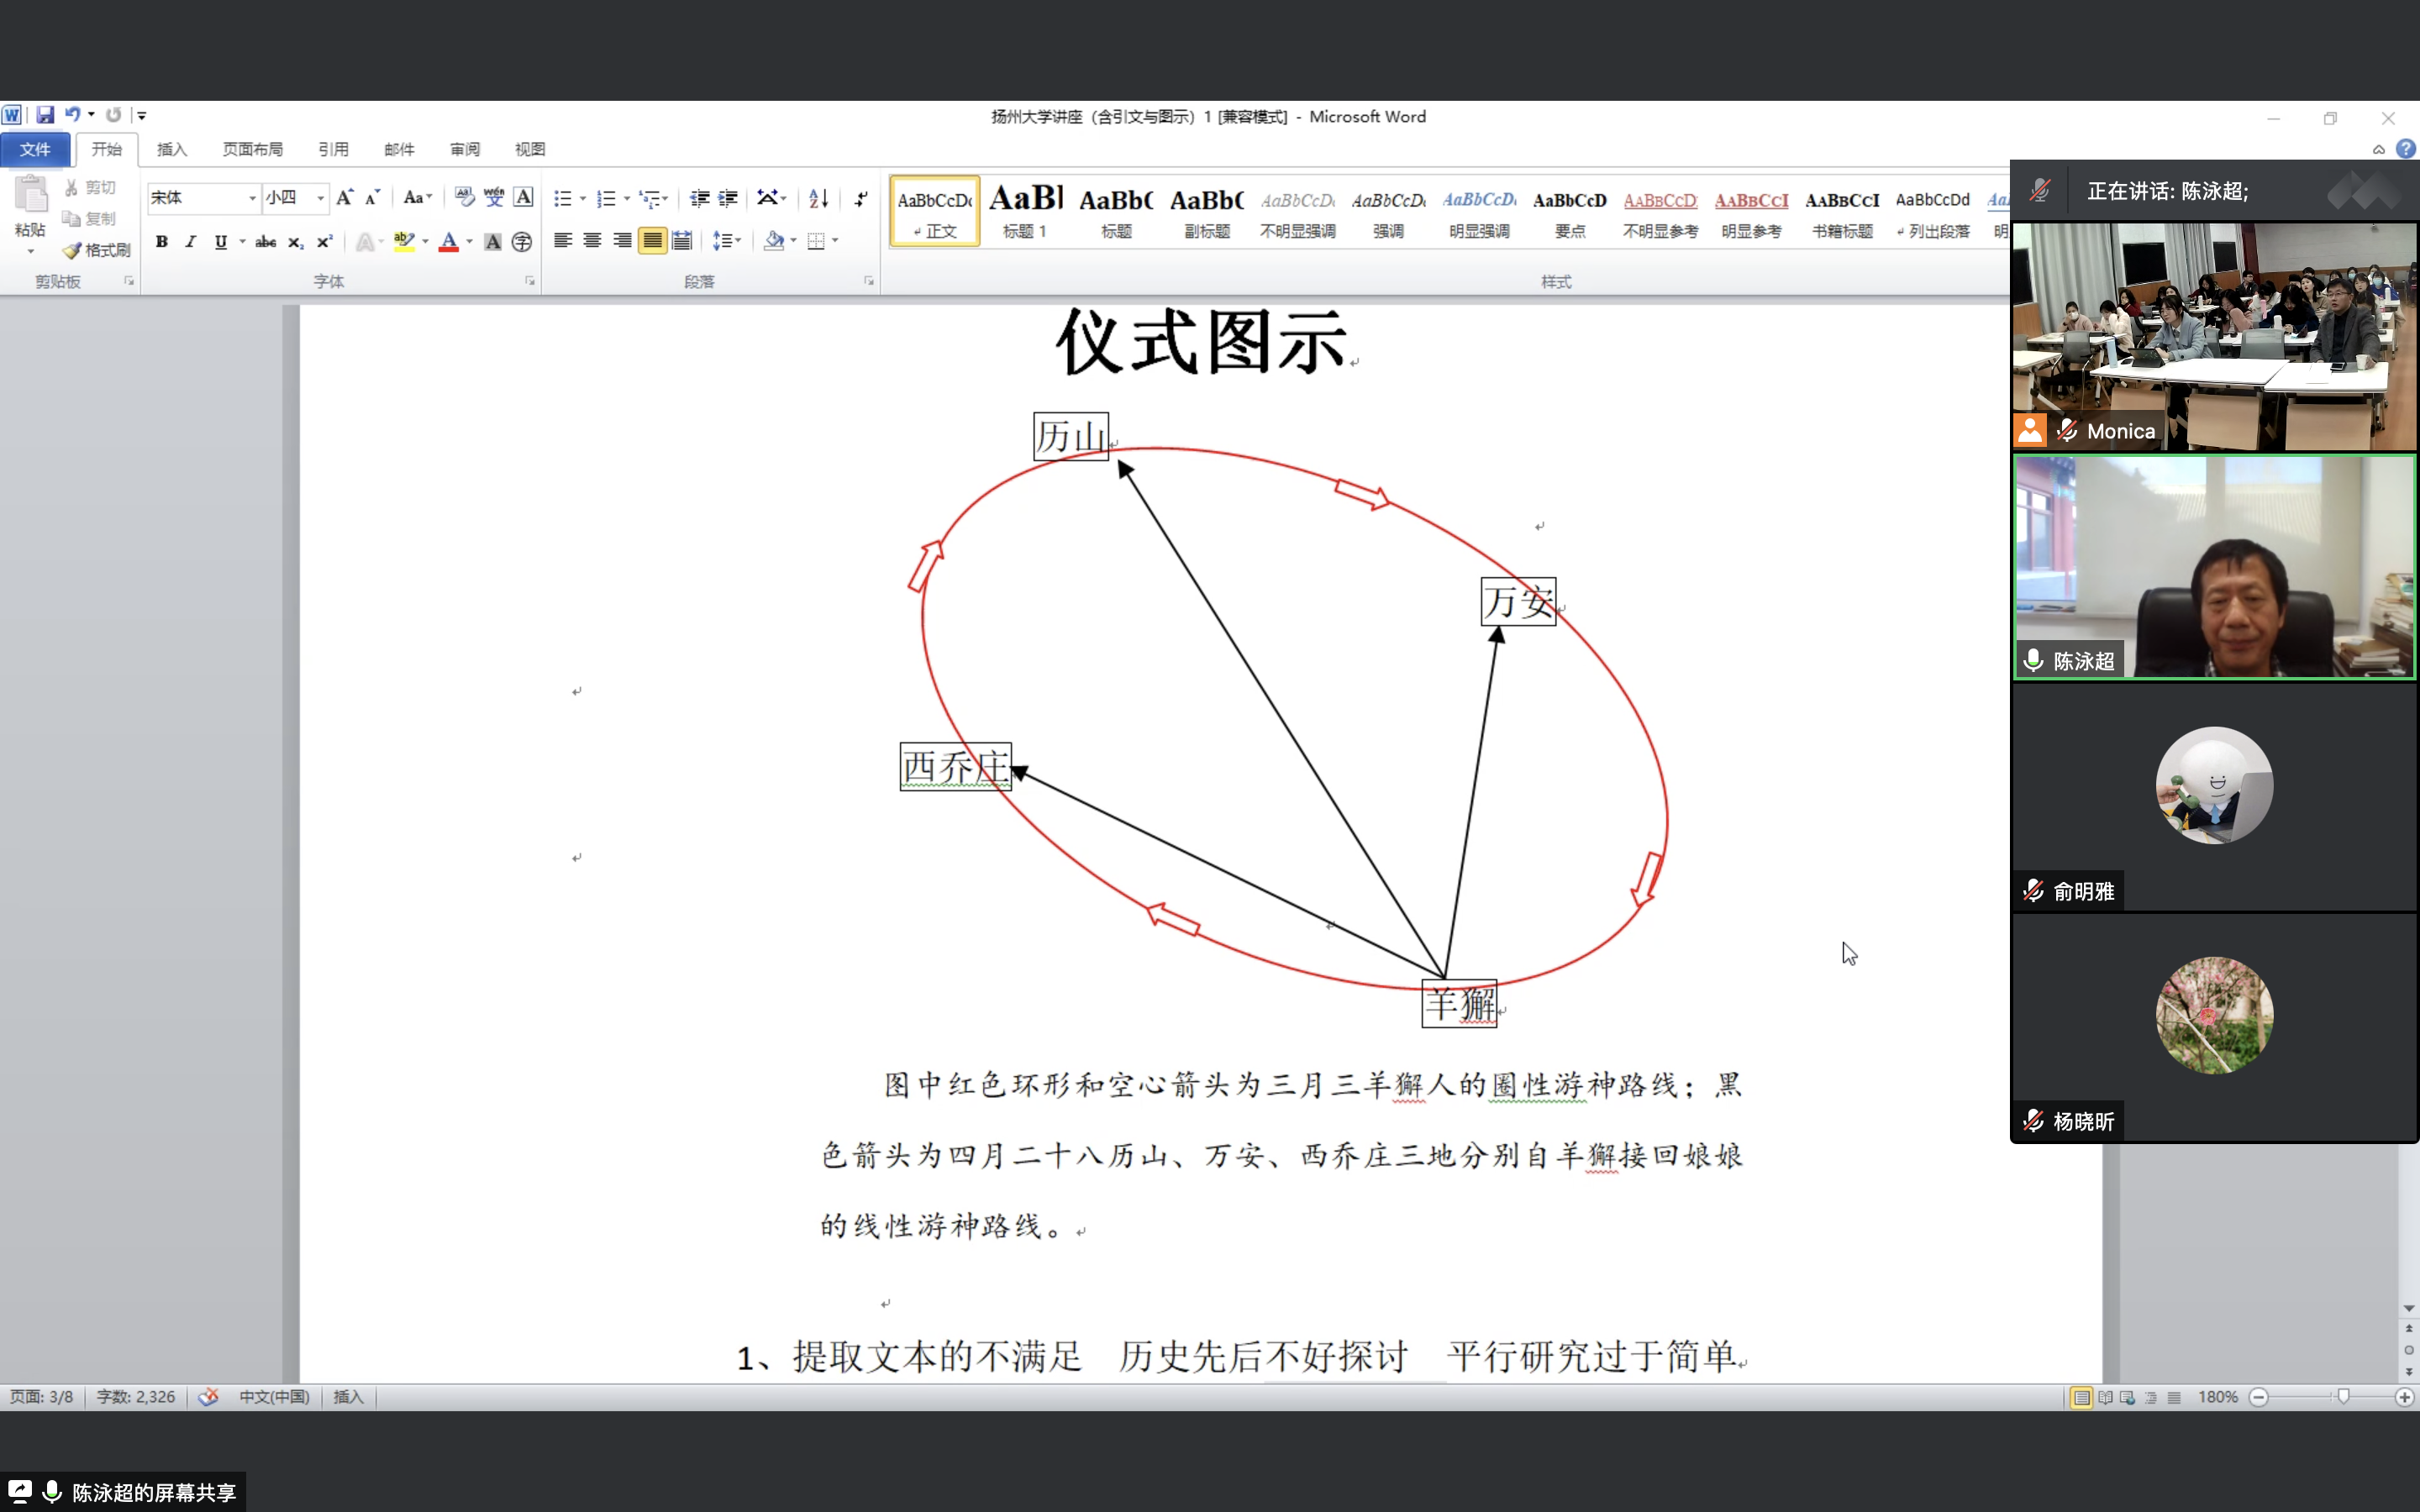The width and height of the screenshot is (2420, 1512).
Task: Click the strikethrough abc icon
Action: (265, 241)
